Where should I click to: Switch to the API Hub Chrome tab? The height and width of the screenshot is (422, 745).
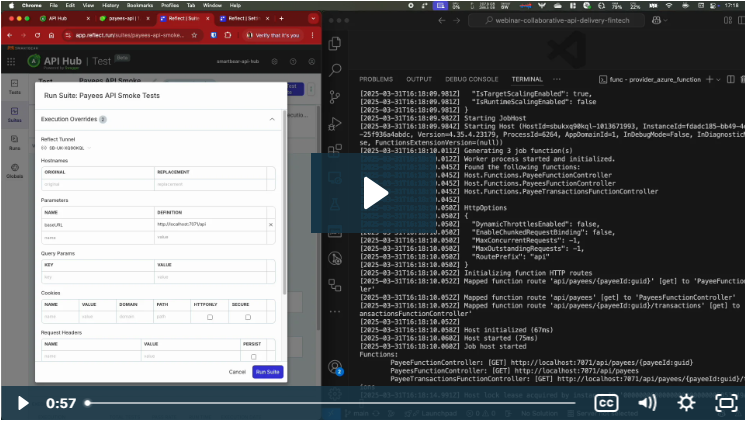pyautogui.click(x=65, y=19)
